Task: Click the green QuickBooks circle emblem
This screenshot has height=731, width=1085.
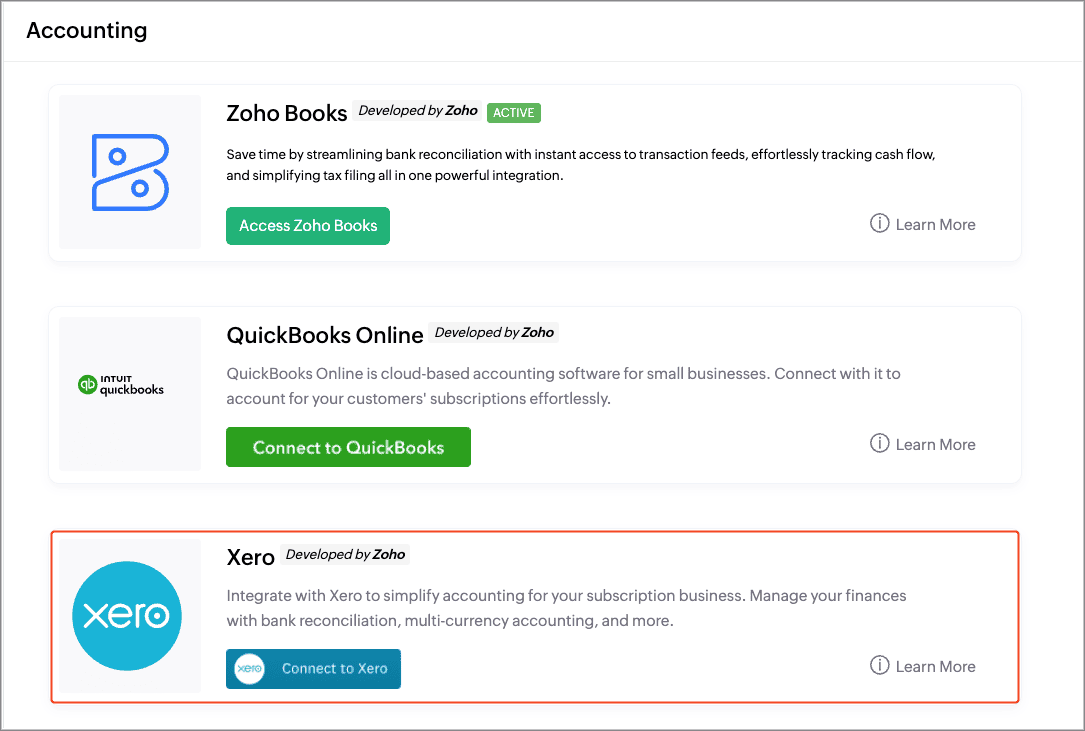Action: [87, 385]
